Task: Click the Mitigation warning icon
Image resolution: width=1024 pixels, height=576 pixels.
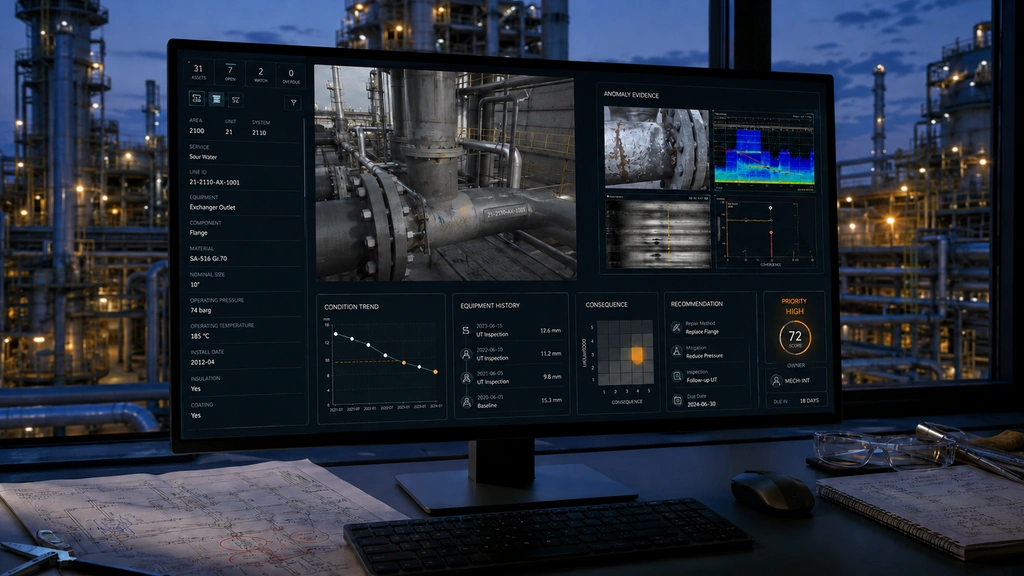Action: pyautogui.click(x=677, y=351)
